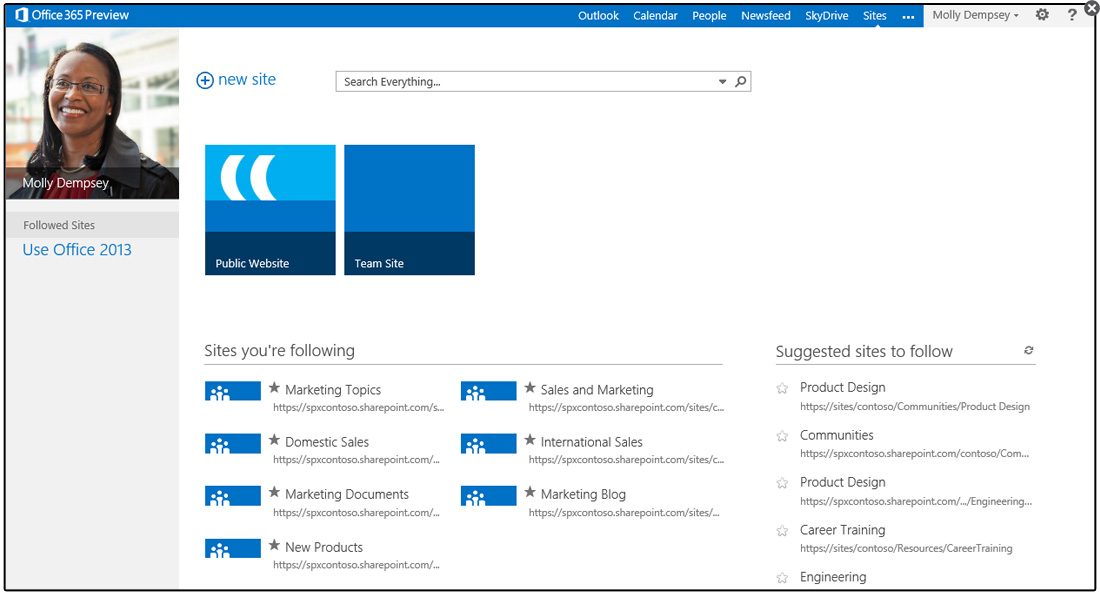The height and width of the screenshot is (595, 1100).
Task: Click the Office 365 Preview title
Action: click(80, 15)
